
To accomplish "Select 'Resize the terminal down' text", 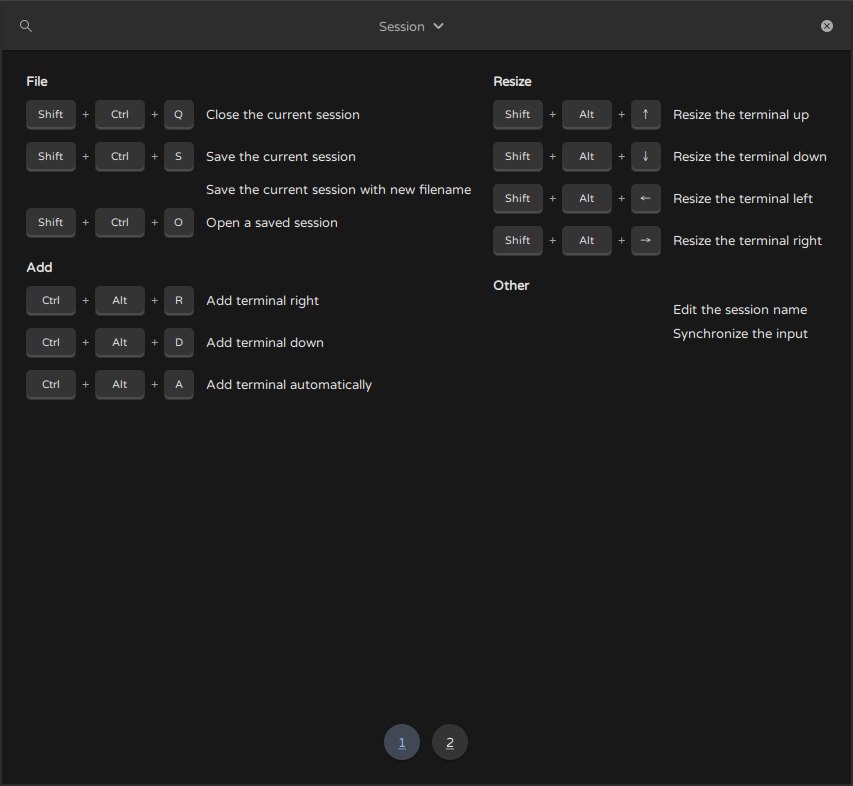I will coord(750,157).
